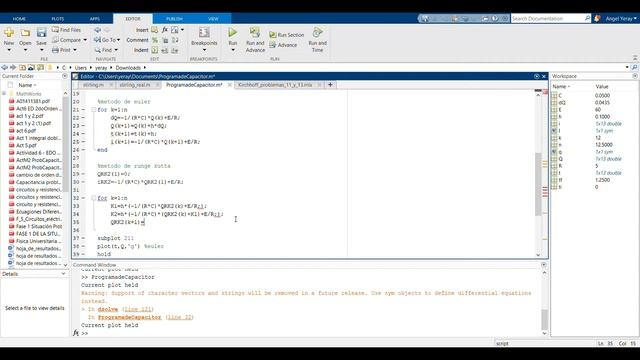Select the A01411381.pdf file

pyautogui.click(x=33, y=101)
